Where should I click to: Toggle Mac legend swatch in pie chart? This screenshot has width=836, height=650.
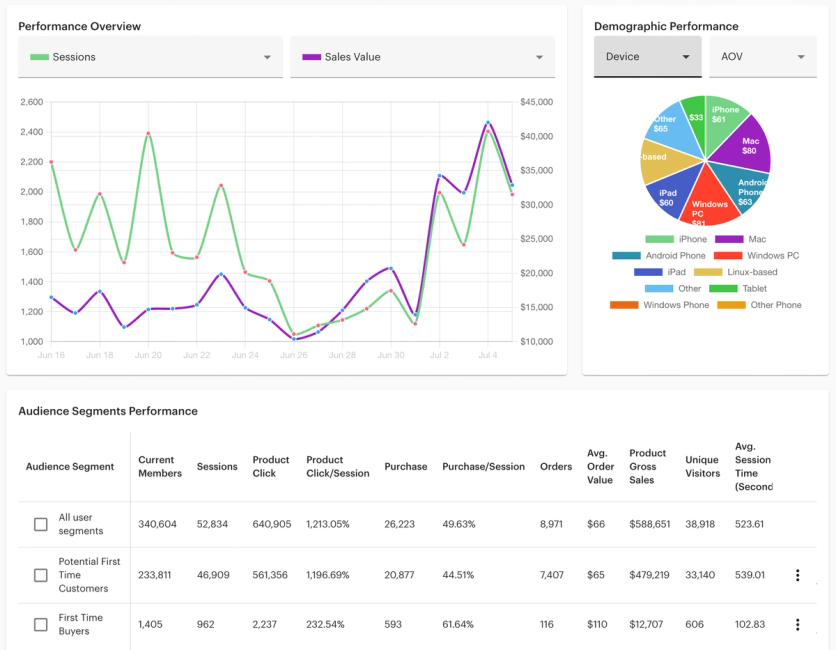coord(729,239)
